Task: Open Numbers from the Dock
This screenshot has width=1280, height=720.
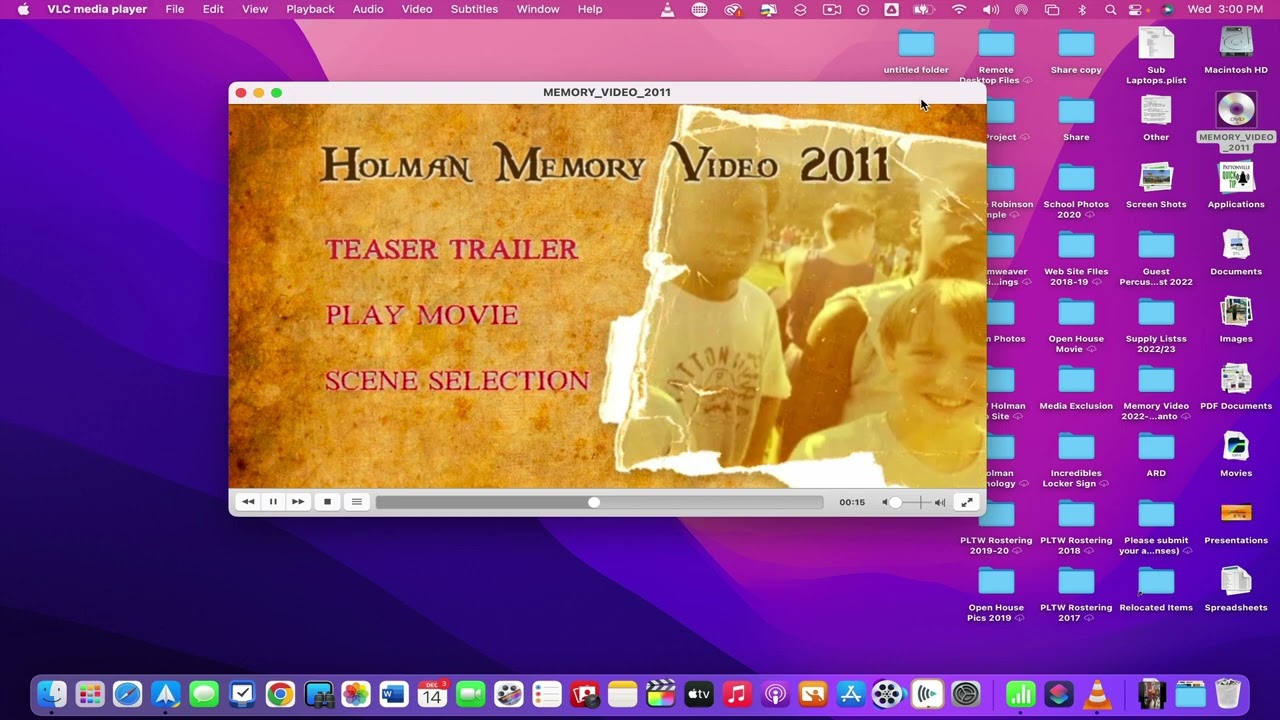Action: 1021,693
